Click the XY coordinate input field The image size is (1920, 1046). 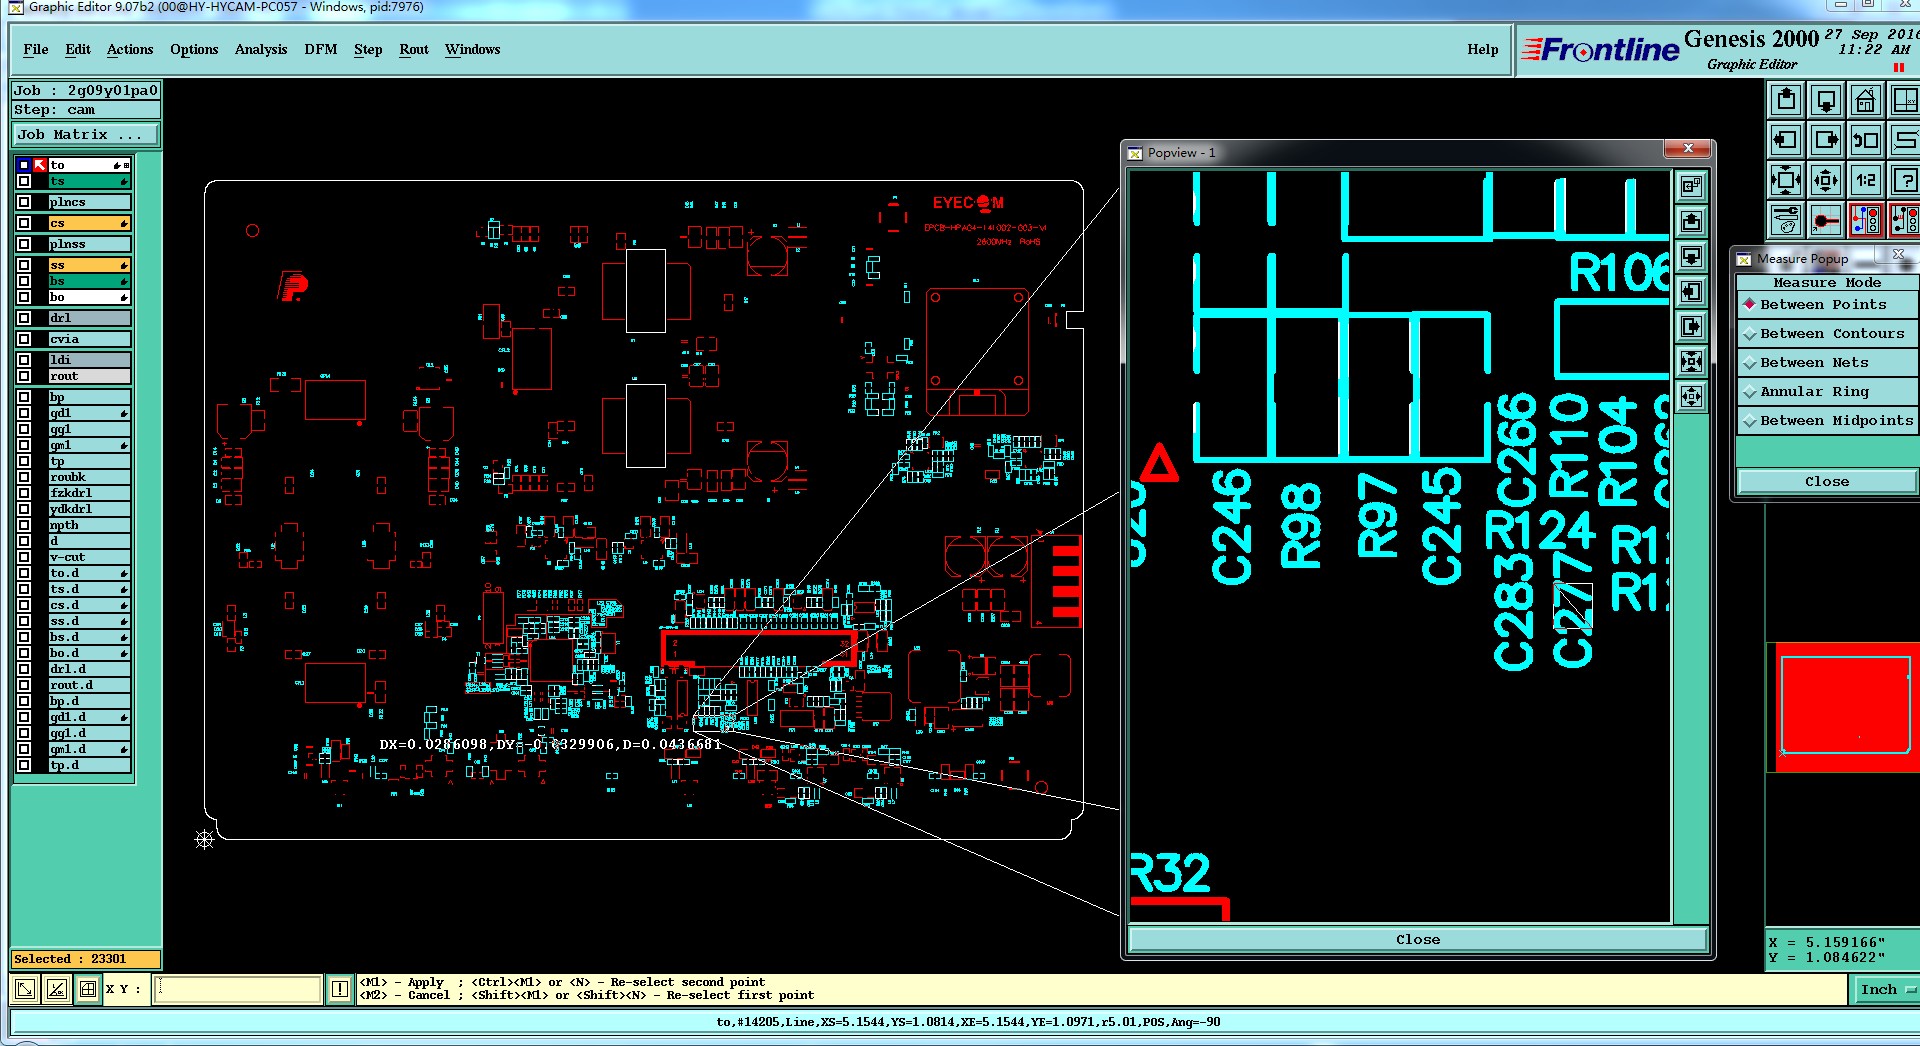click(238, 989)
